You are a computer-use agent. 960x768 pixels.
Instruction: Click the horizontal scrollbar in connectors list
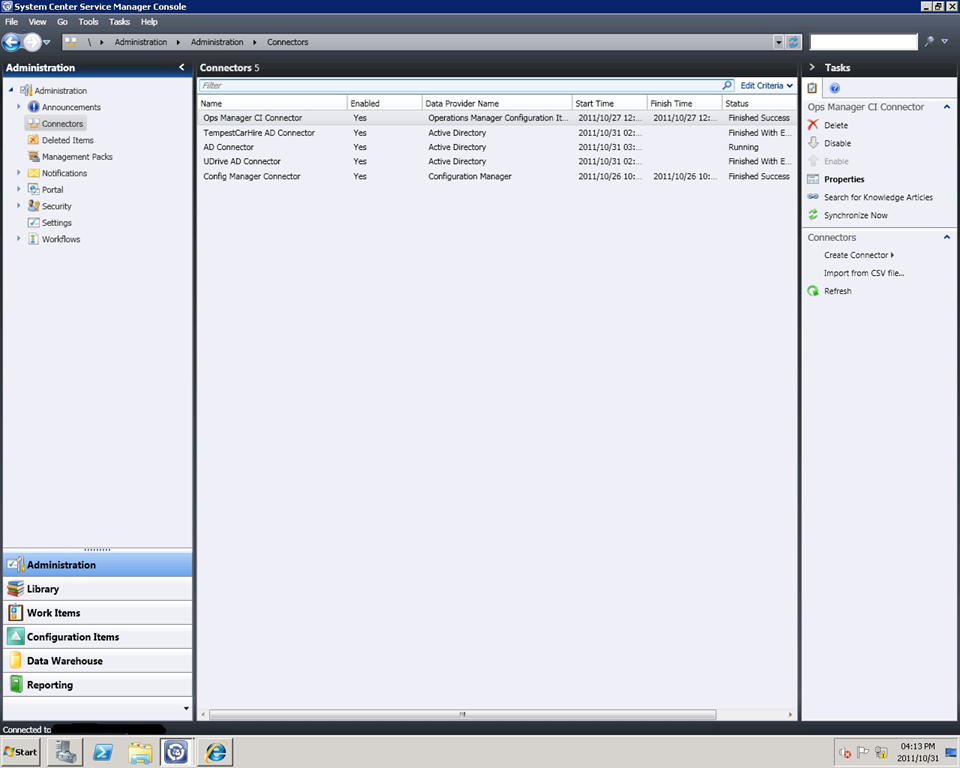point(462,714)
